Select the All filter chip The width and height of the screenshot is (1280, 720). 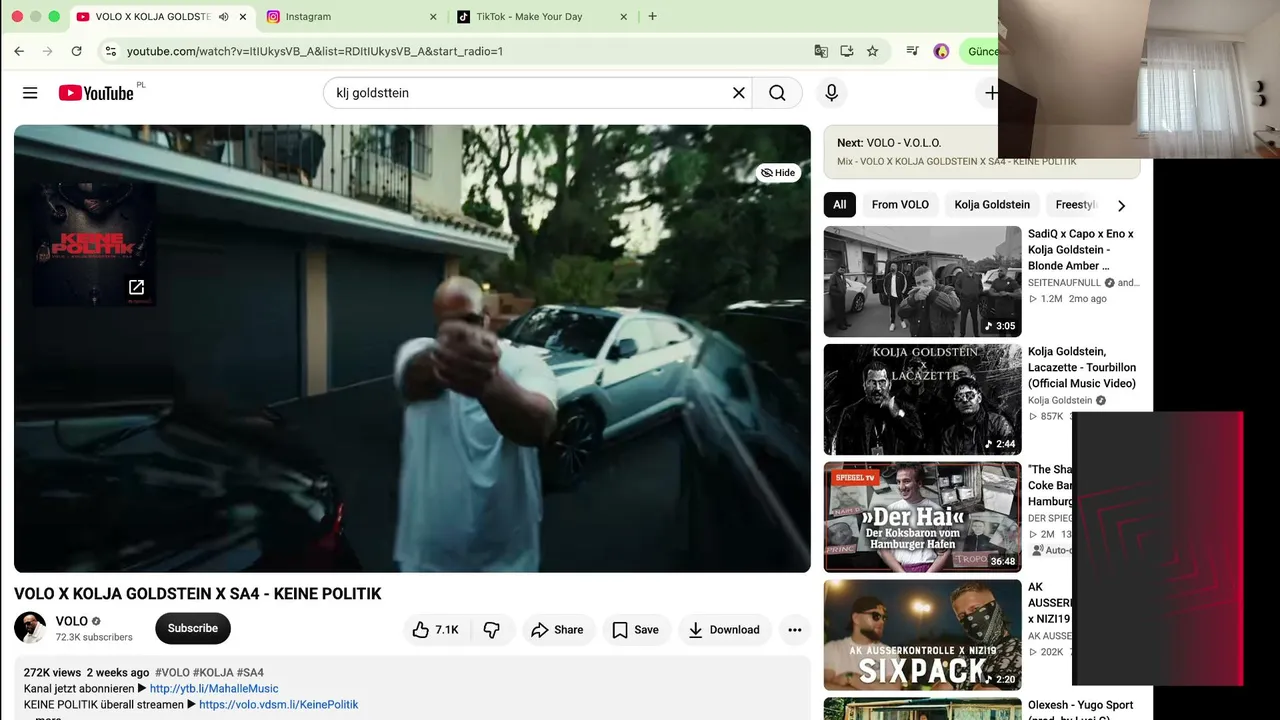click(840, 205)
